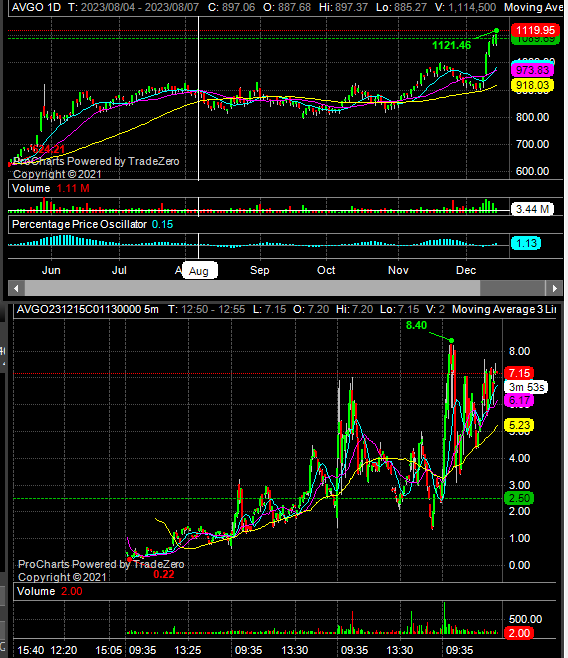Click the 500.00 volume axis label

525,619
